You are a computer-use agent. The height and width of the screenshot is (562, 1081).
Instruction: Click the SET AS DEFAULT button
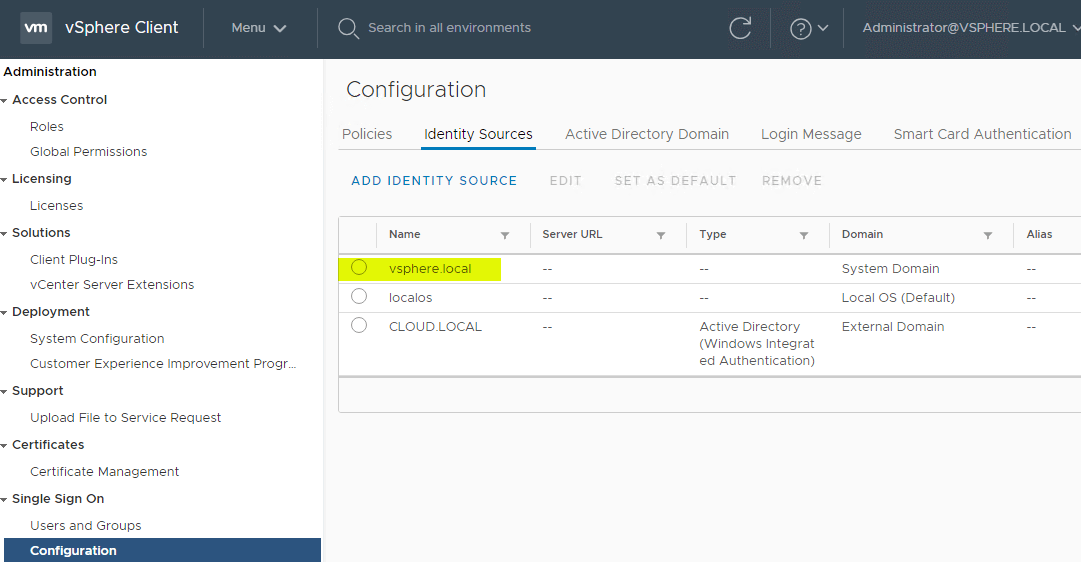pos(676,181)
